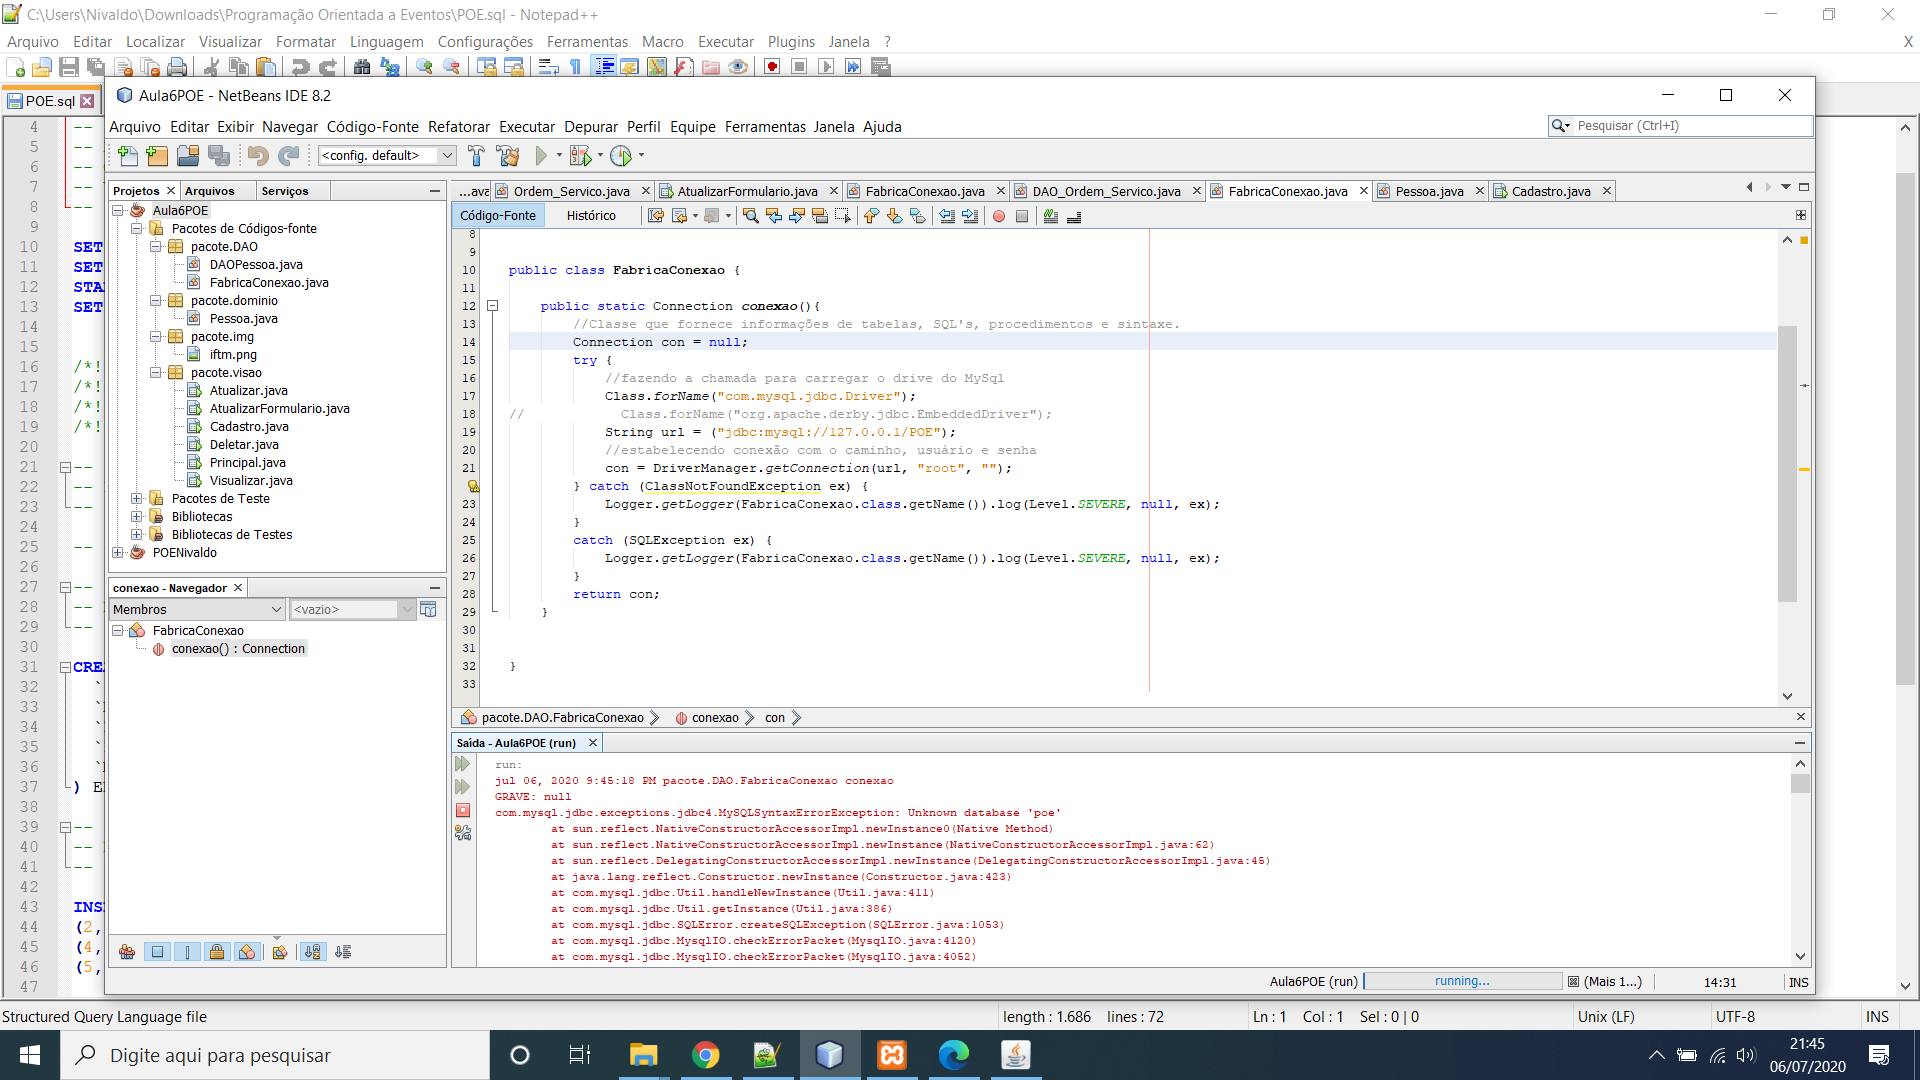Open DAOPessoa.java in the project tree
Screen dimensions: 1920x1080
(256, 265)
